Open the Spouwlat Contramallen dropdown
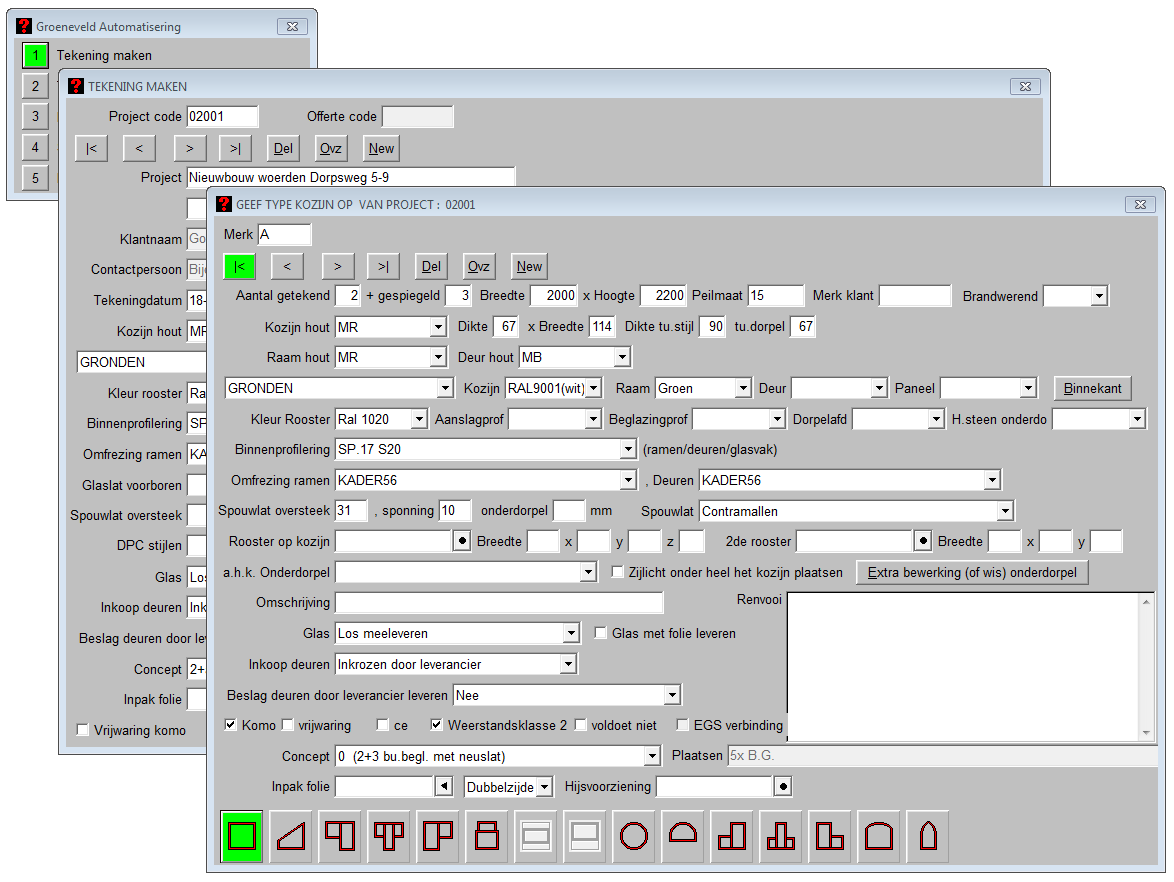1174x882 pixels. pos(1005,511)
